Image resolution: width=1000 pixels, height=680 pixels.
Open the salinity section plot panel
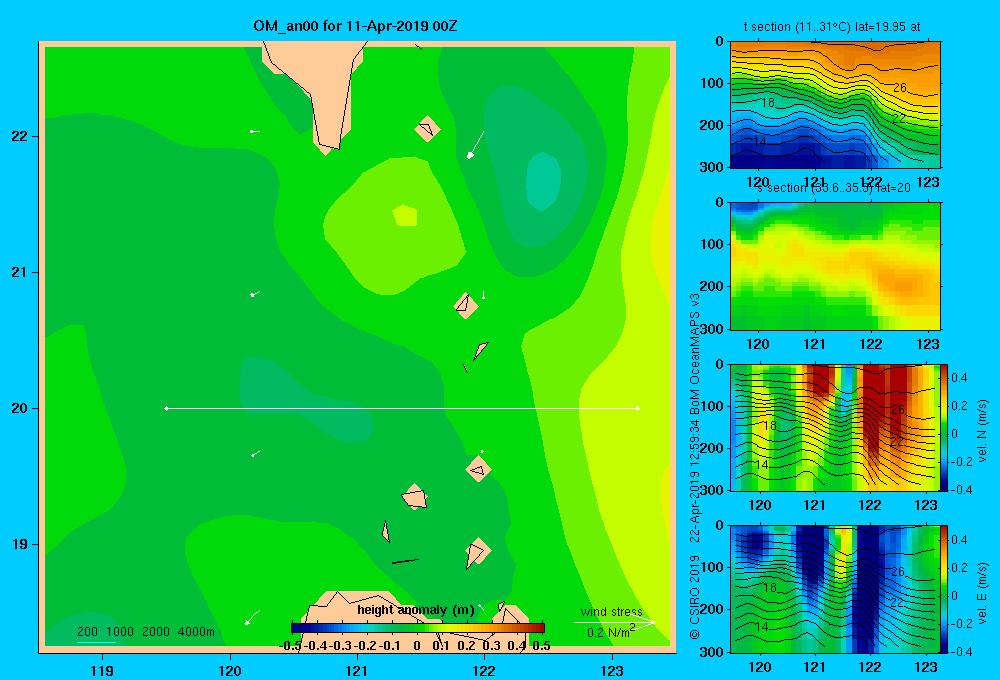[x=835, y=266]
